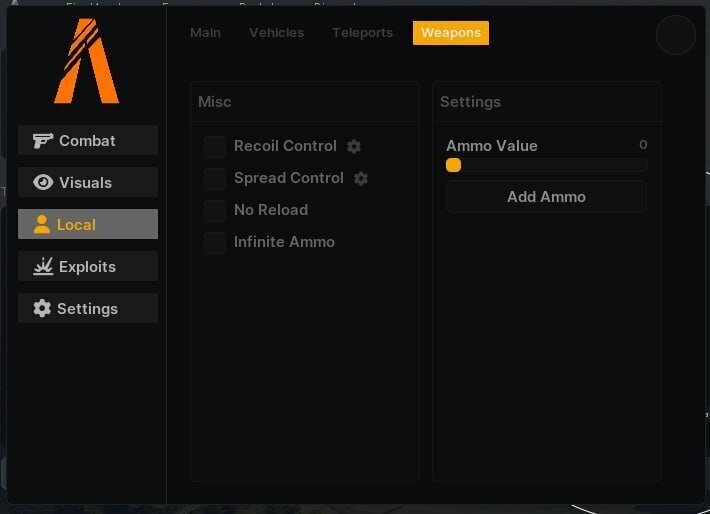The width and height of the screenshot is (710, 514).
Task: Open Spread Control gear settings
Action: pyautogui.click(x=360, y=178)
